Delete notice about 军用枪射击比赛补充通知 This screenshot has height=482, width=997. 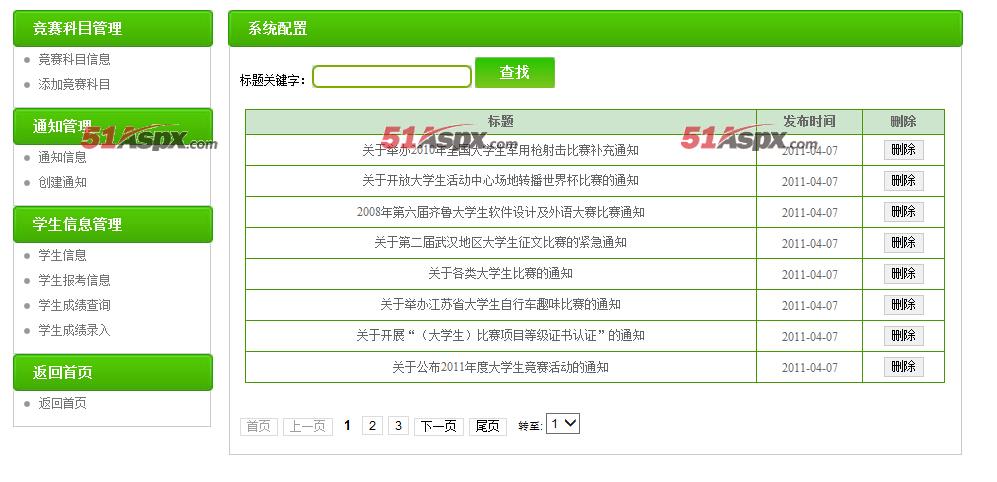tap(904, 150)
